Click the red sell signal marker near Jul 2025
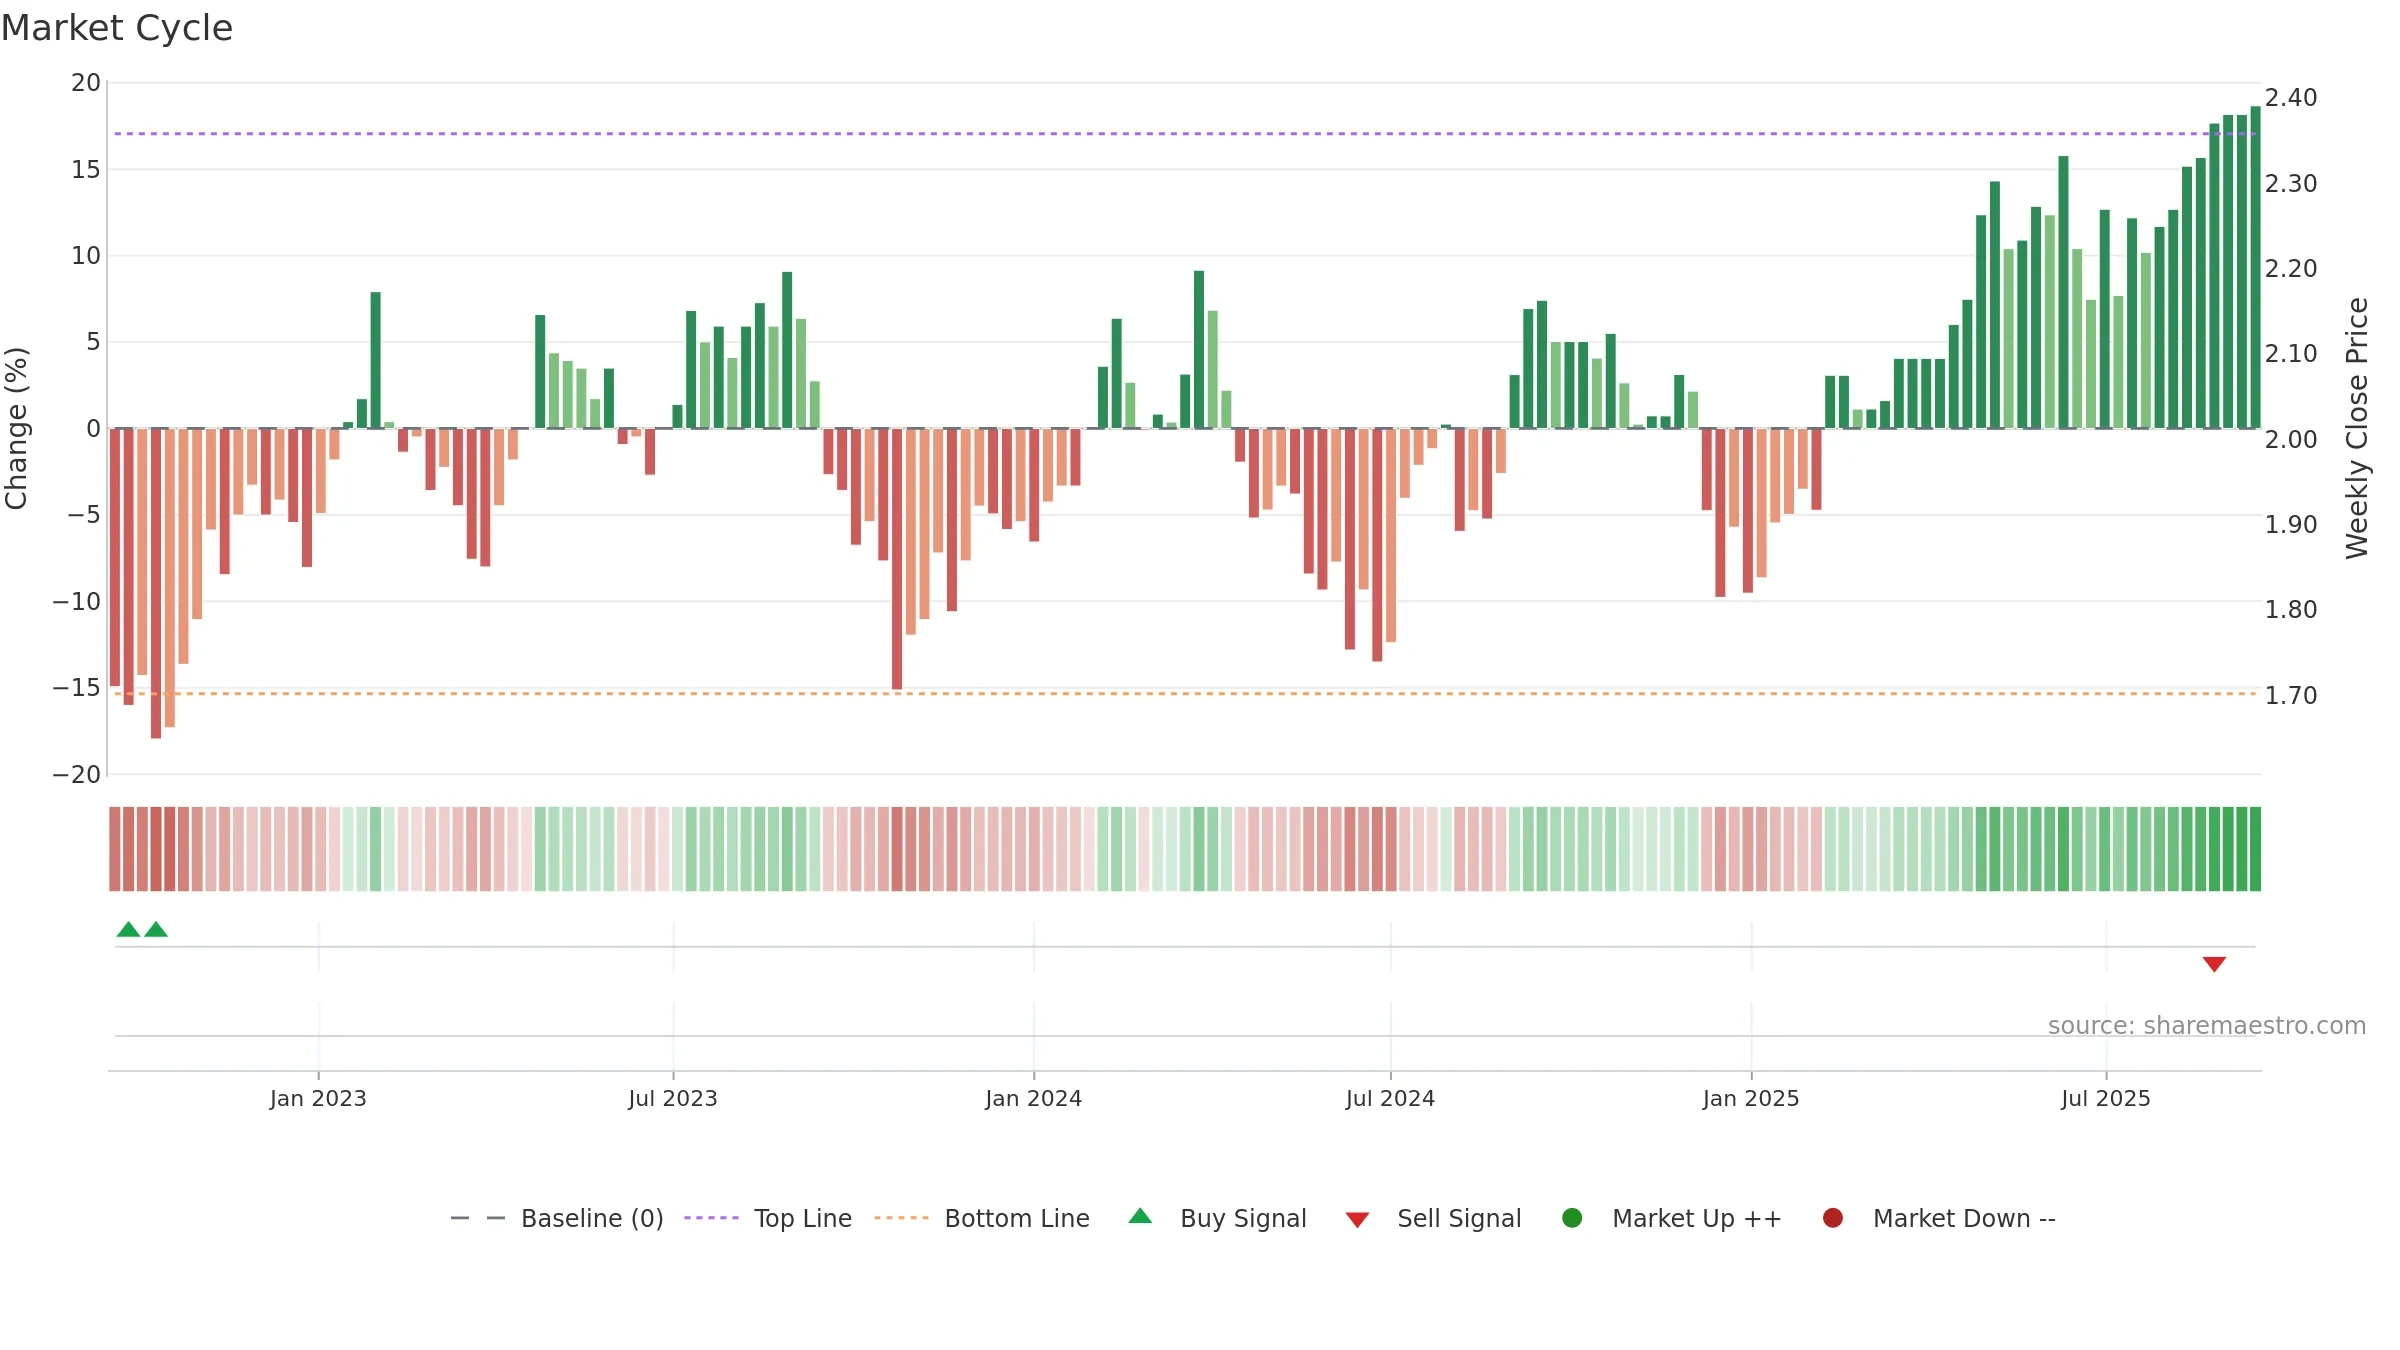This screenshot has width=2400, height=1350. pyautogui.click(x=2214, y=964)
